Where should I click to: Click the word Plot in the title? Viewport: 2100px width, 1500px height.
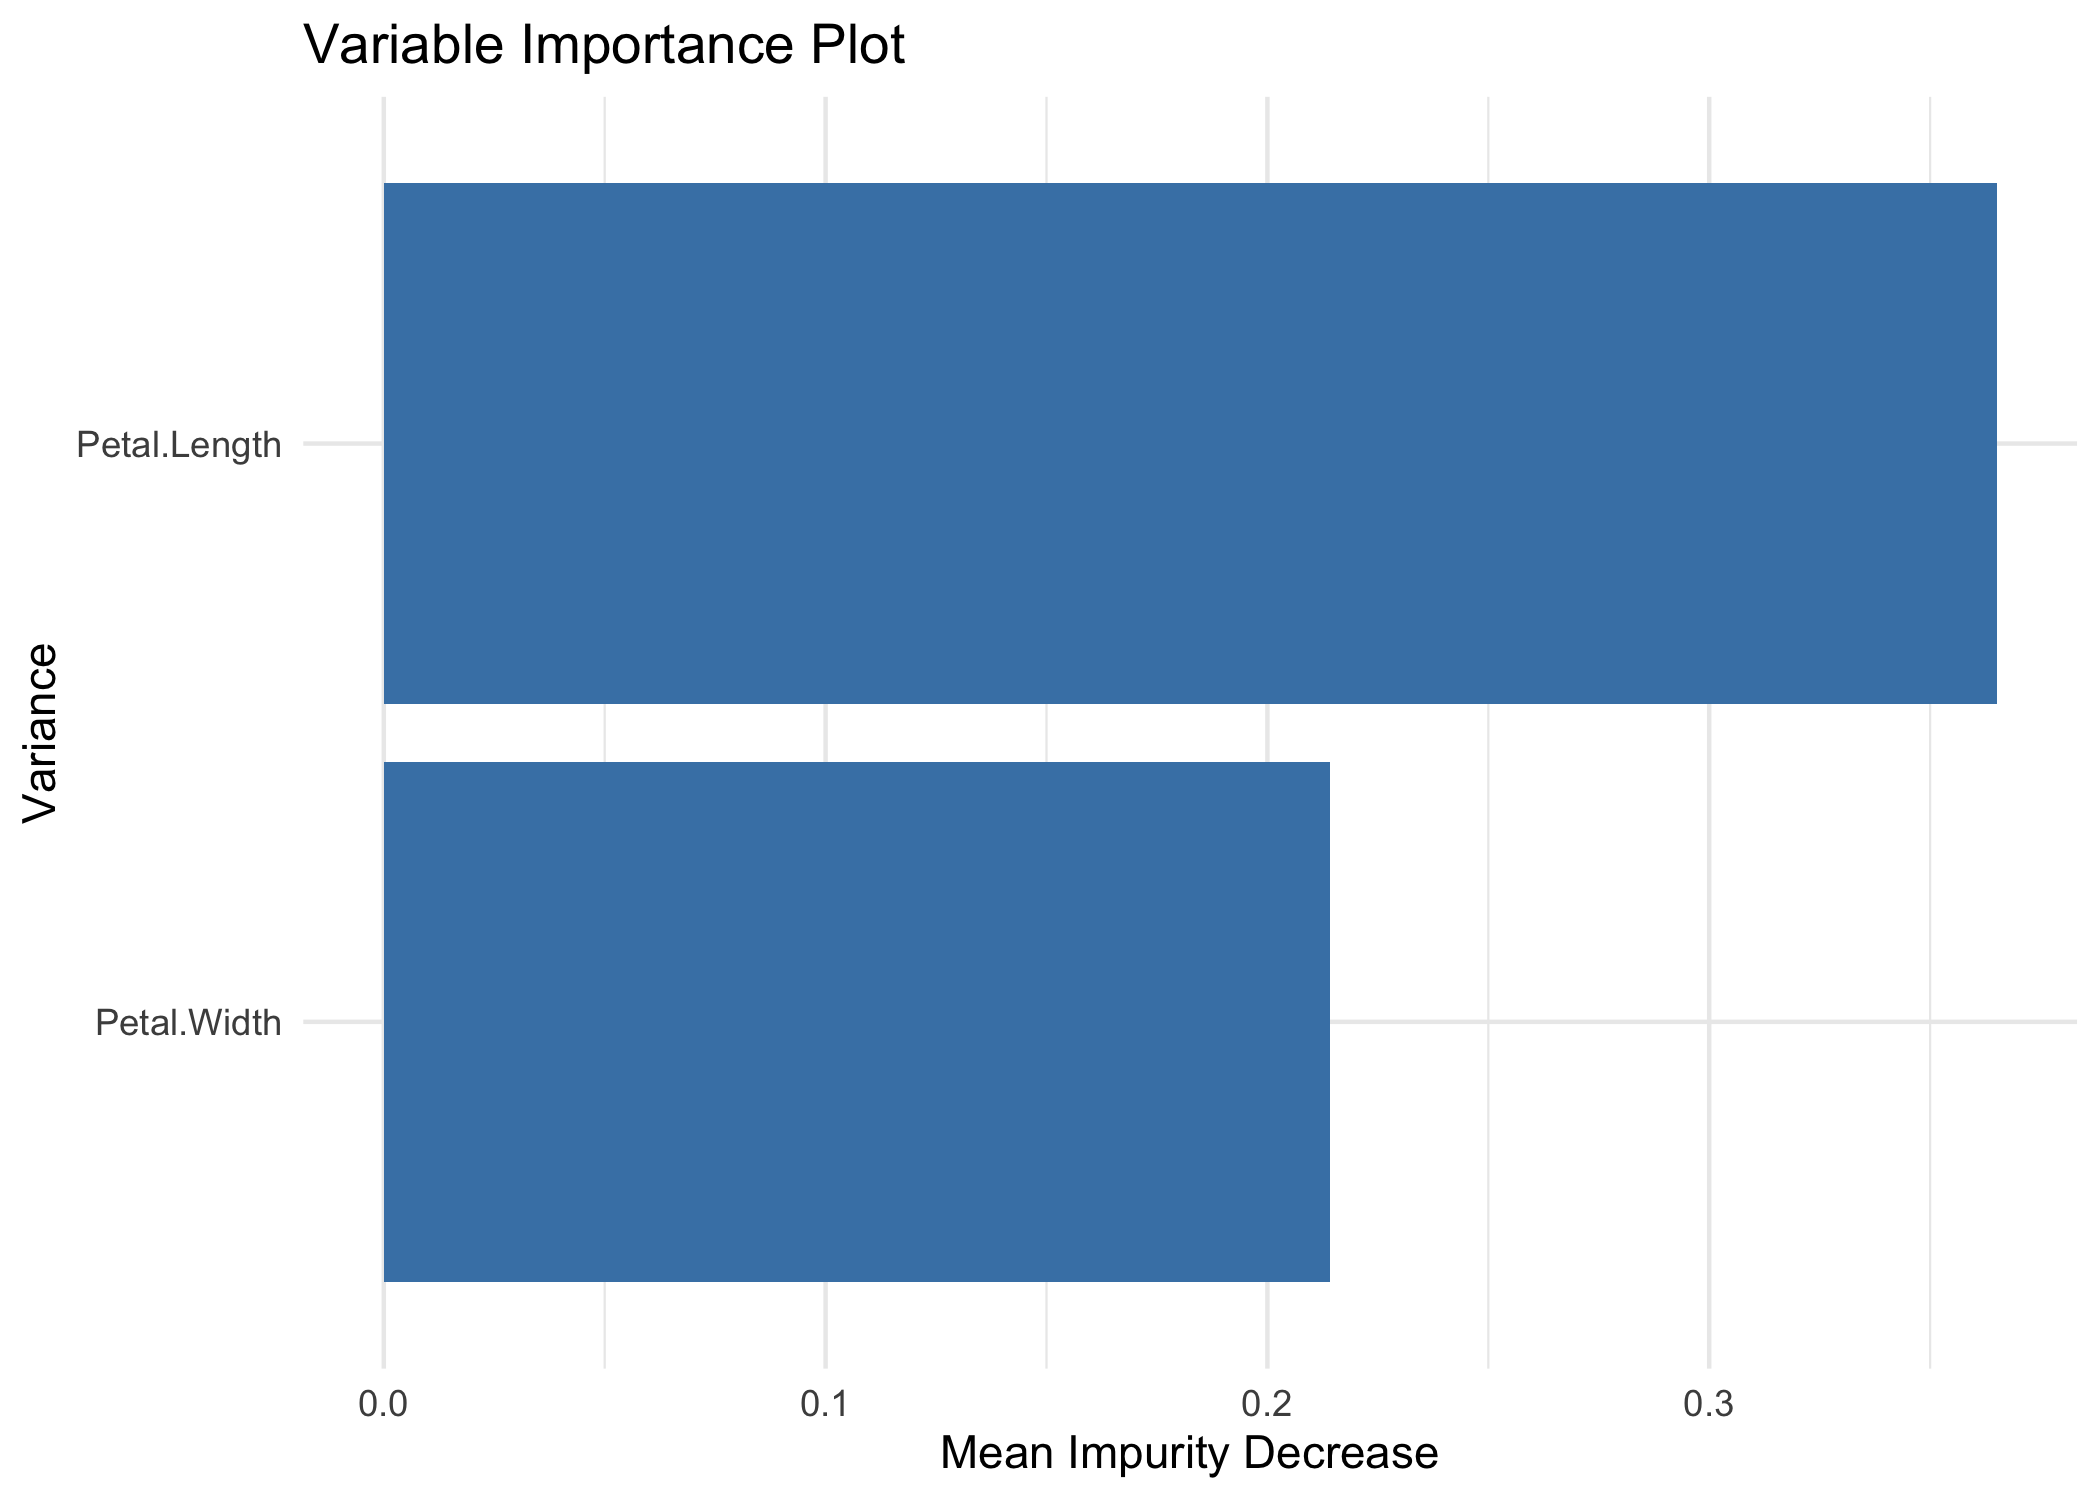(x=856, y=46)
